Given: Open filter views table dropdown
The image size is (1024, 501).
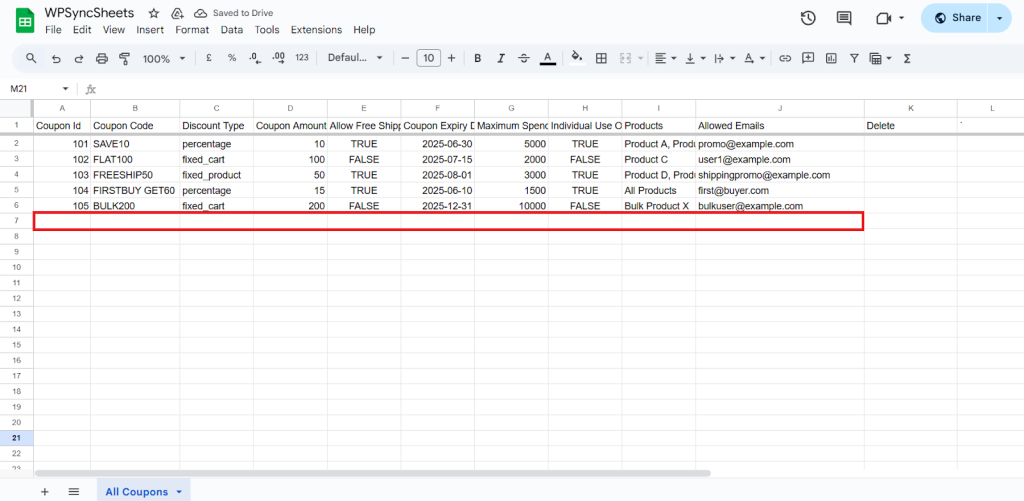Looking at the screenshot, I should click(880, 58).
